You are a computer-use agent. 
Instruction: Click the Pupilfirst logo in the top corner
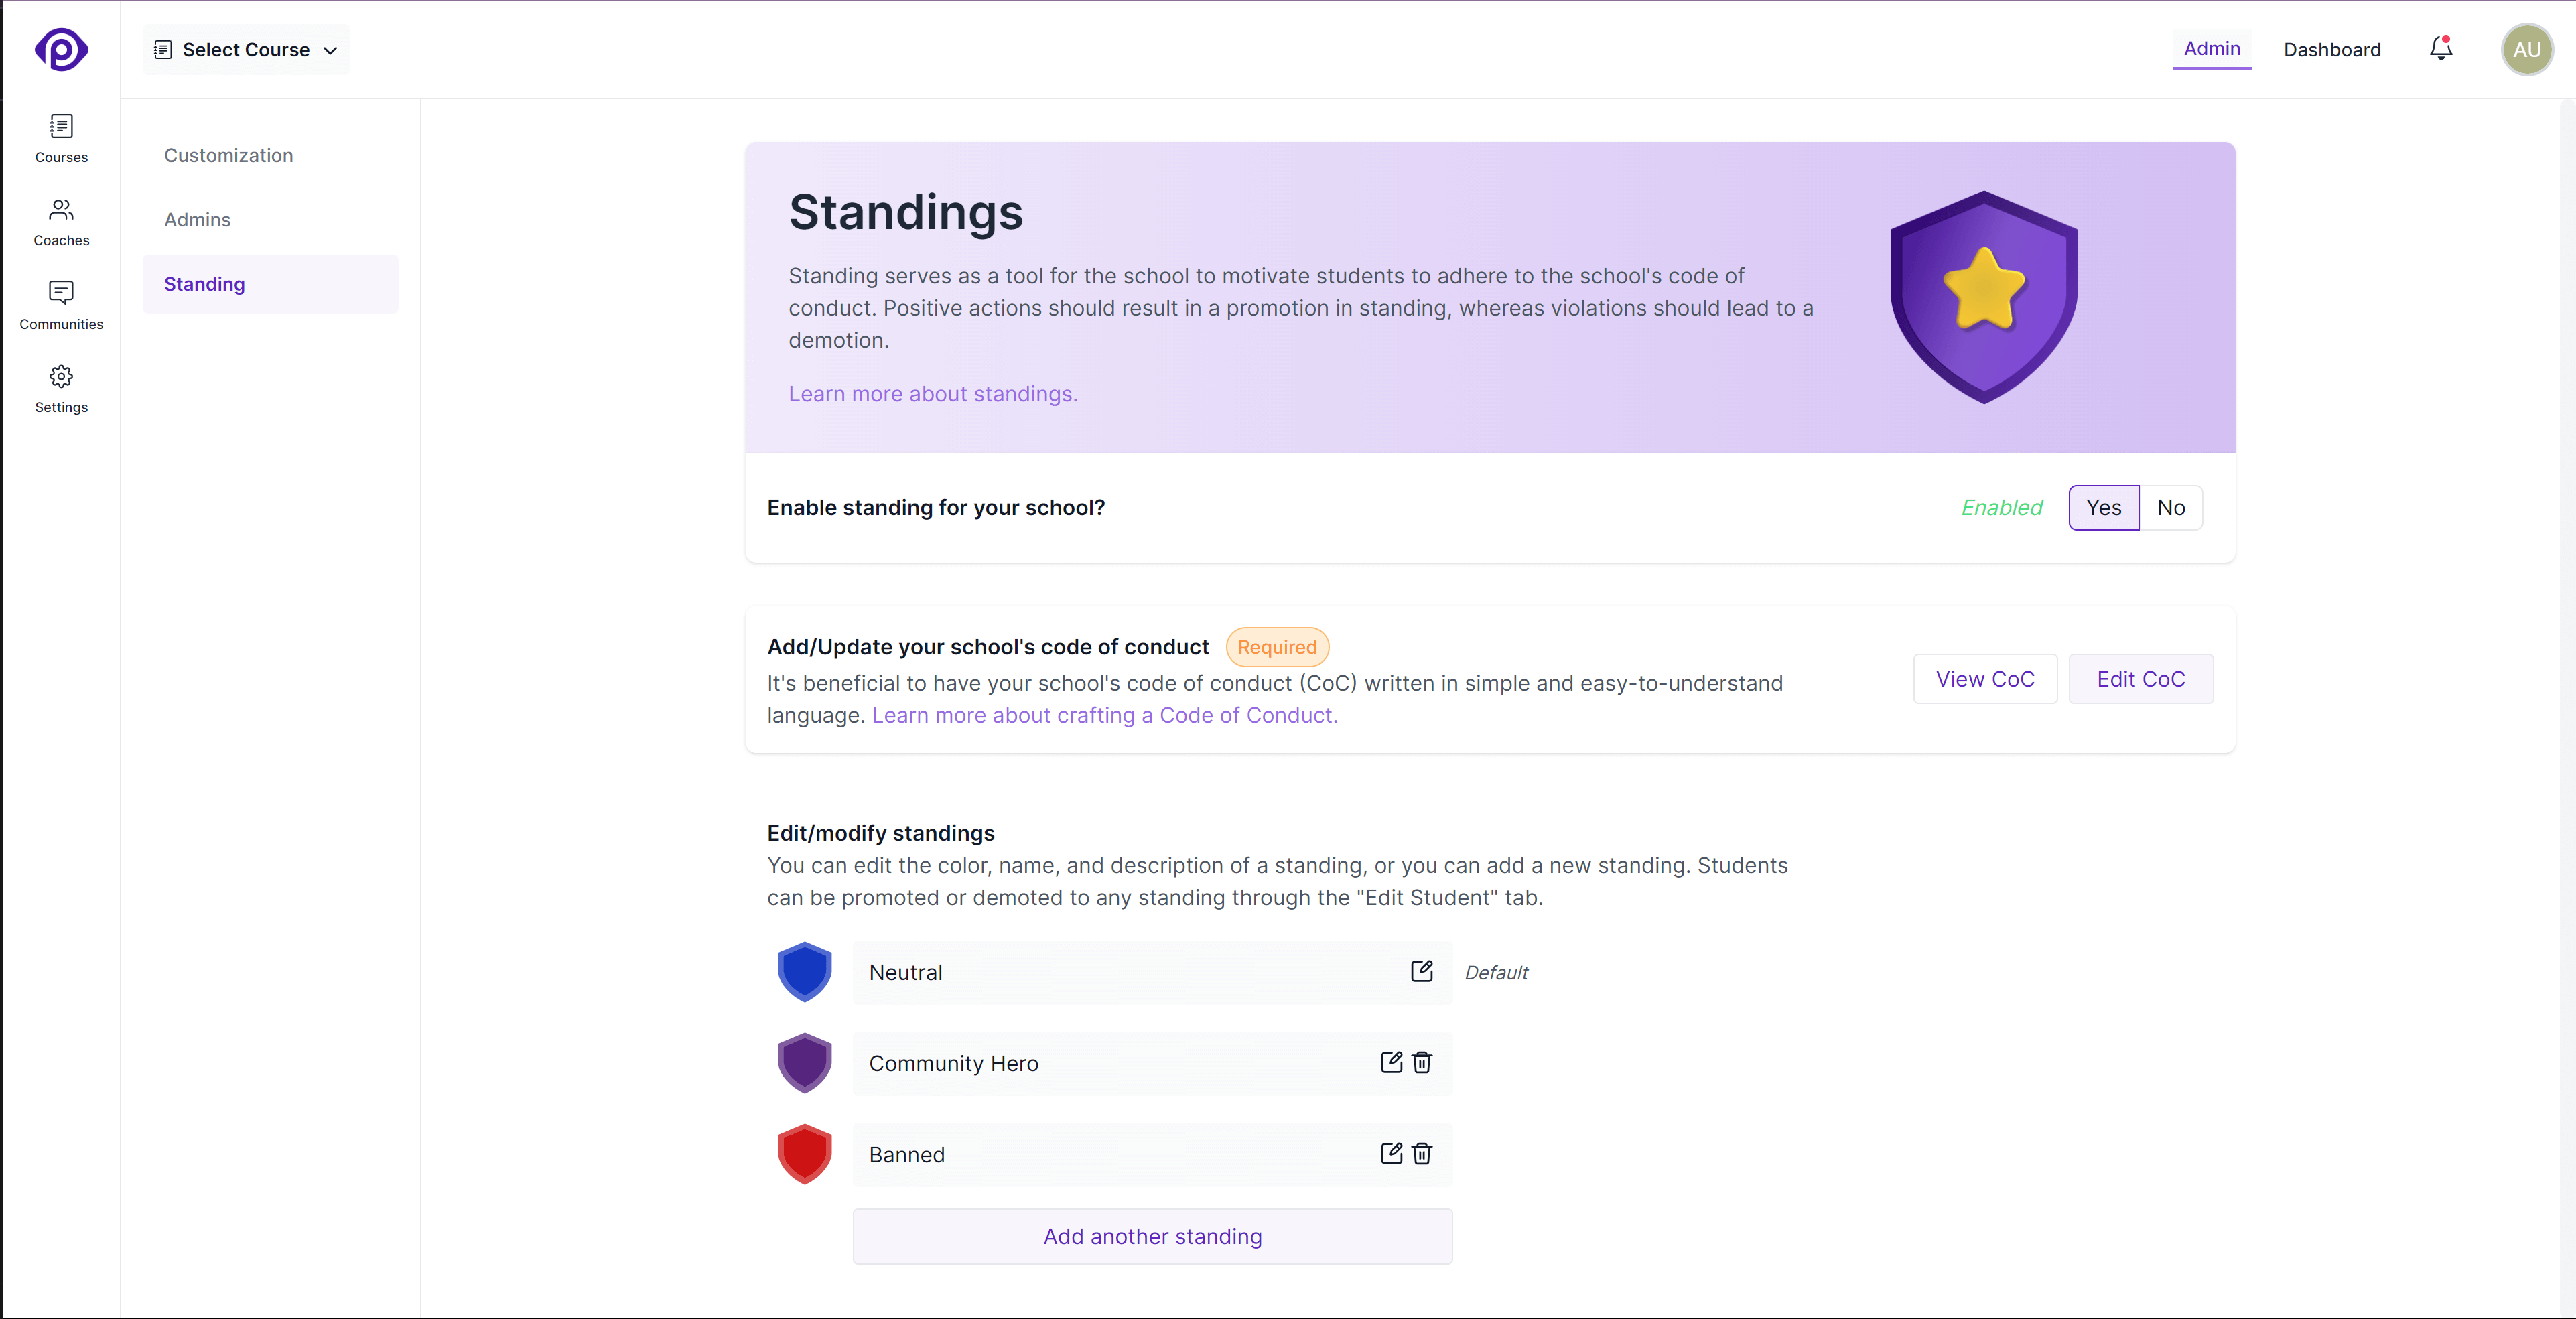pos(61,49)
